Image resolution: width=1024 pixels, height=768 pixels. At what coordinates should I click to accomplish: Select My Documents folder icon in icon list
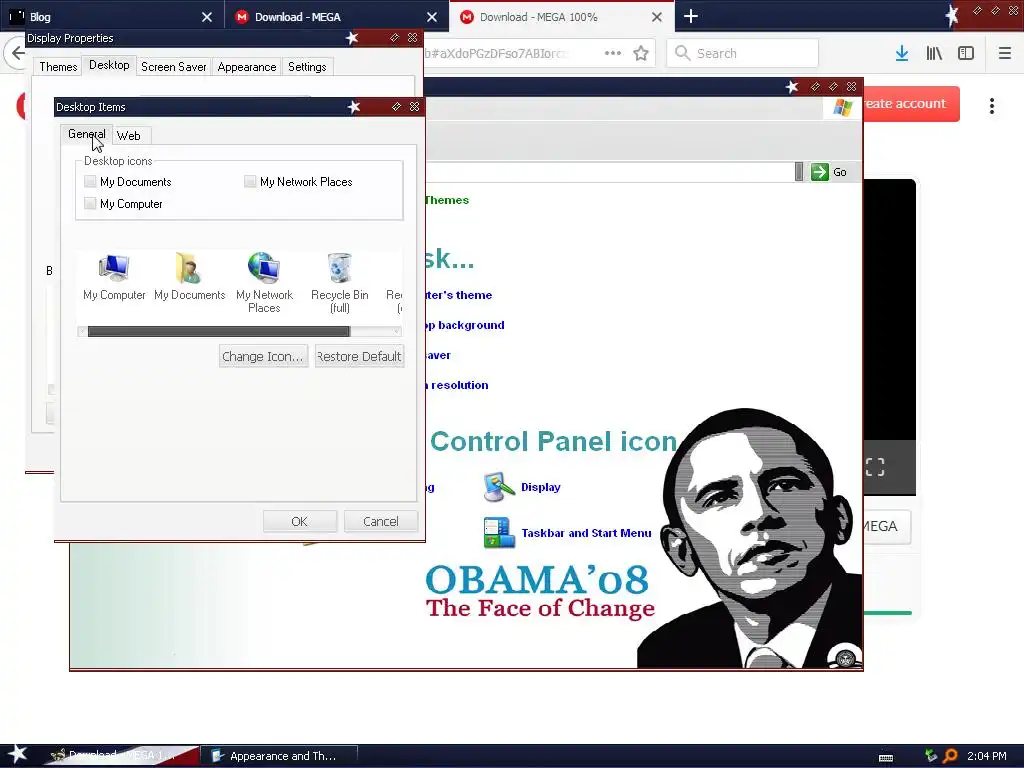[x=188, y=268]
